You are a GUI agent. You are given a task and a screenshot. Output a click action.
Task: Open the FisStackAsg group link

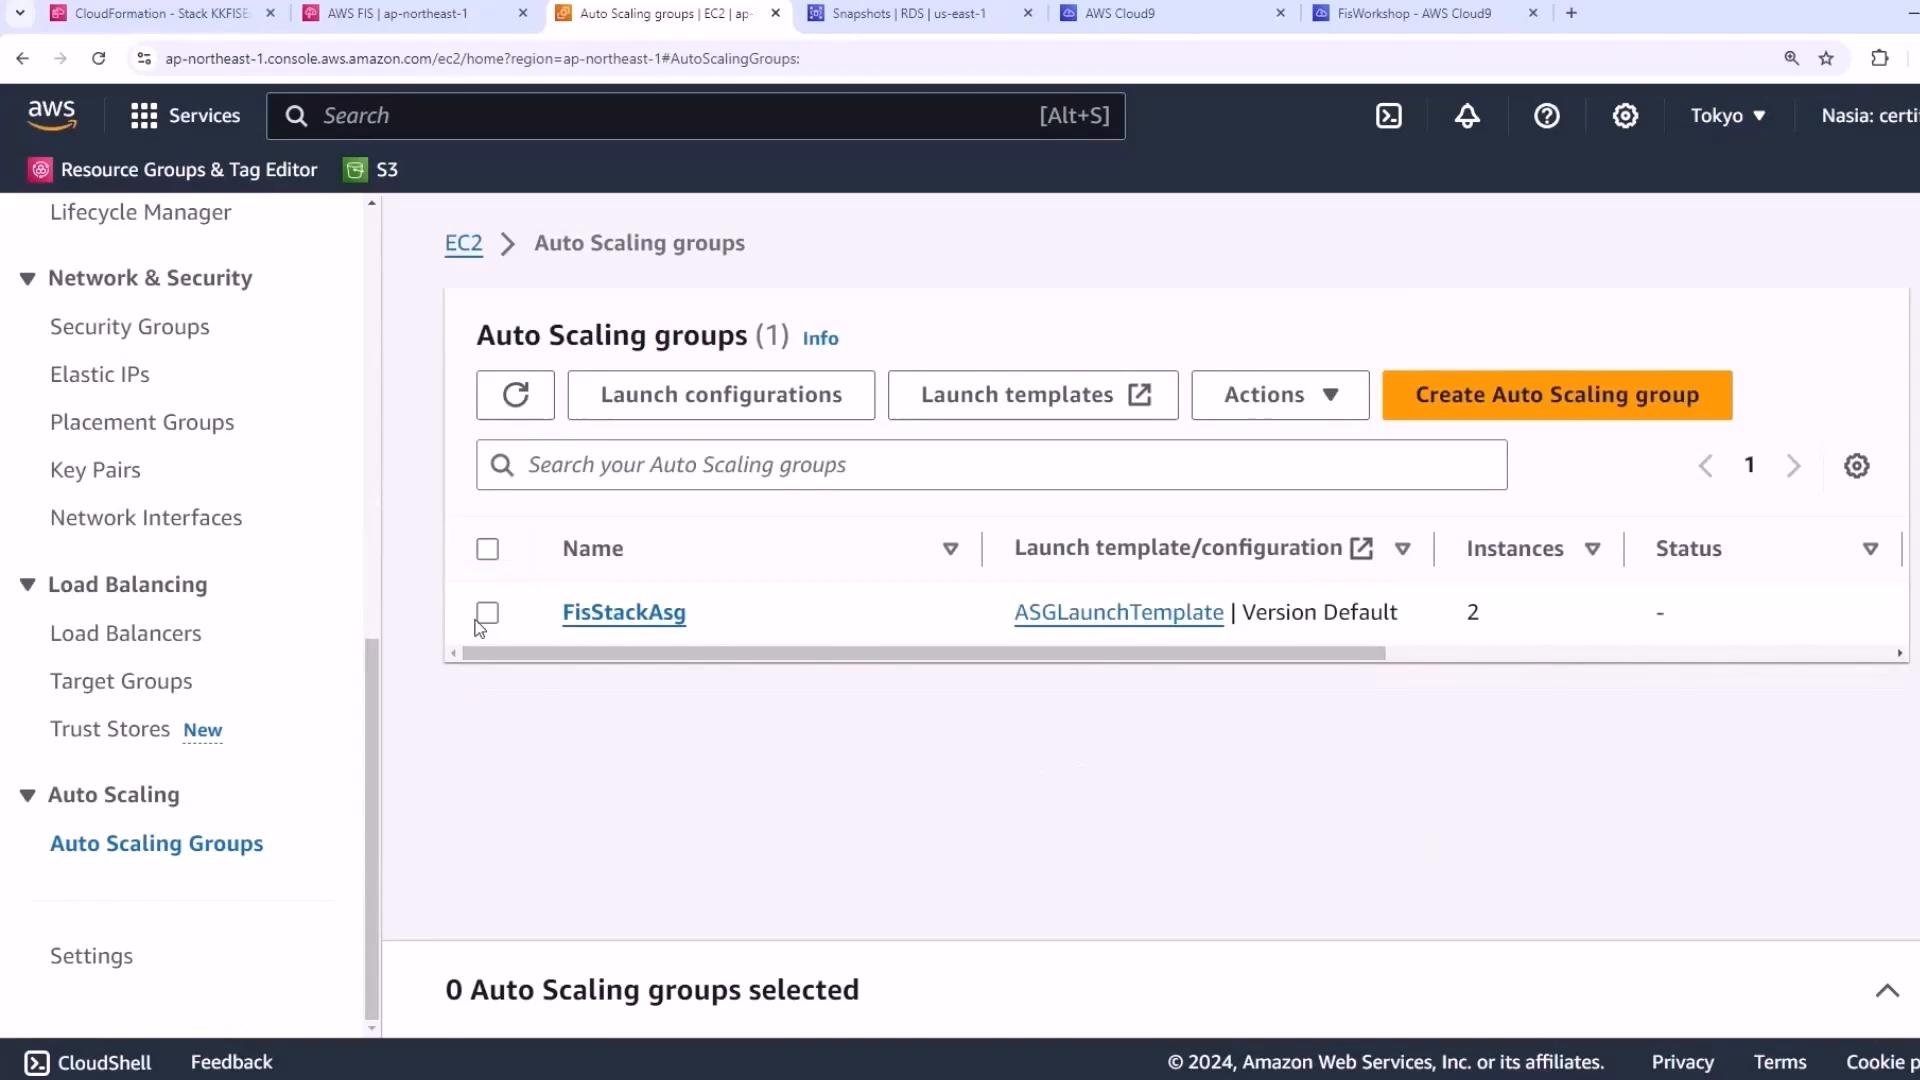point(624,613)
